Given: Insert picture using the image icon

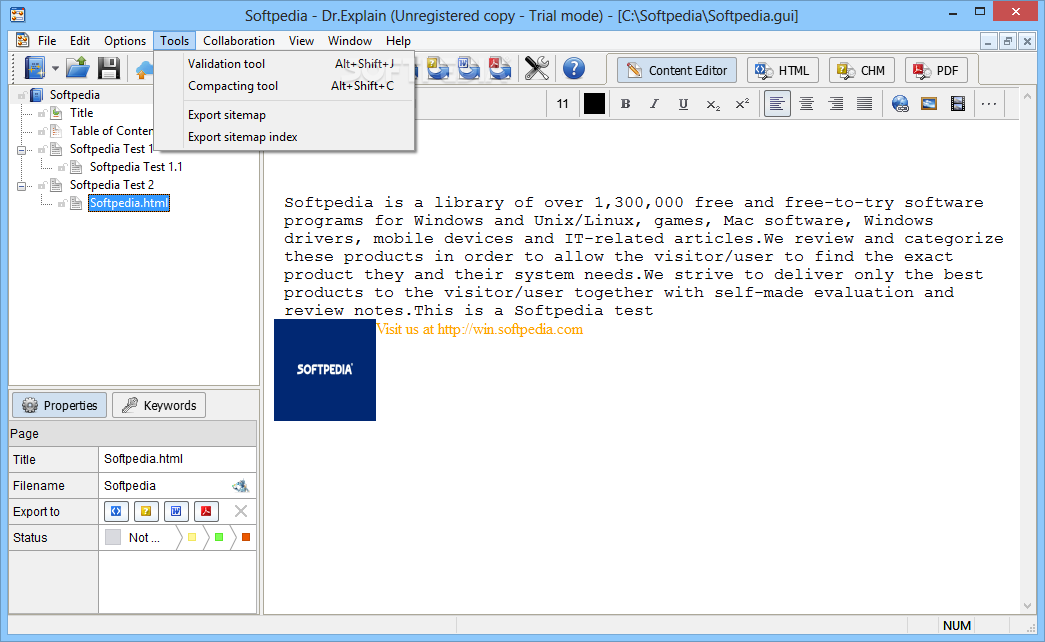Looking at the screenshot, I should [x=929, y=104].
